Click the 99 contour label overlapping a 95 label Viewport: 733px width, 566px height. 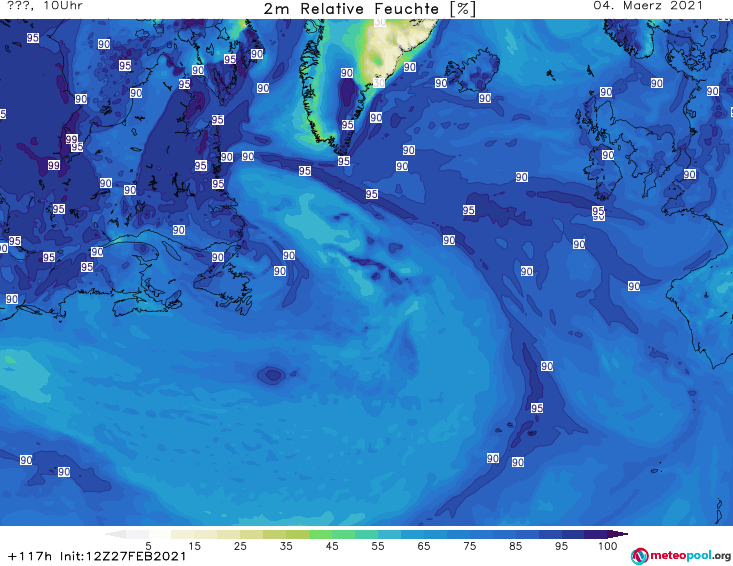[72, 139]
